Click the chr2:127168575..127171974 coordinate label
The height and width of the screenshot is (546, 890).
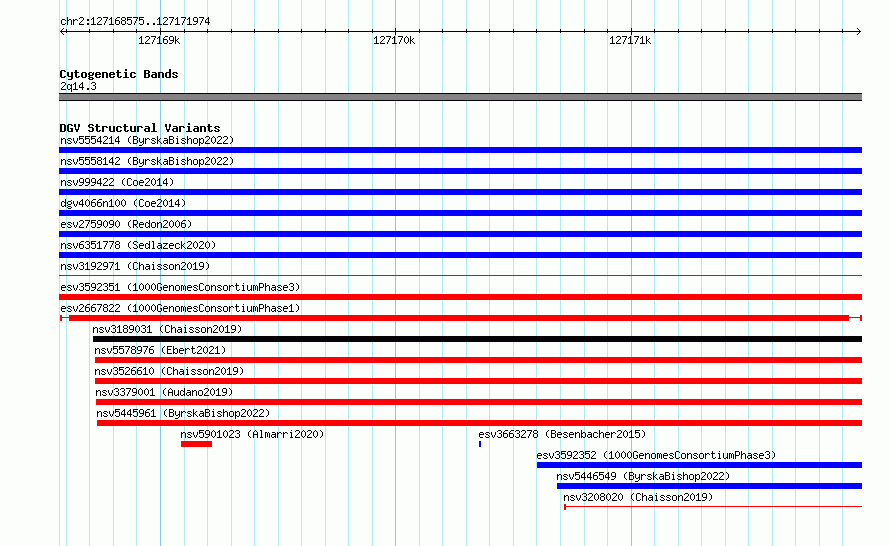click(135, 21)
